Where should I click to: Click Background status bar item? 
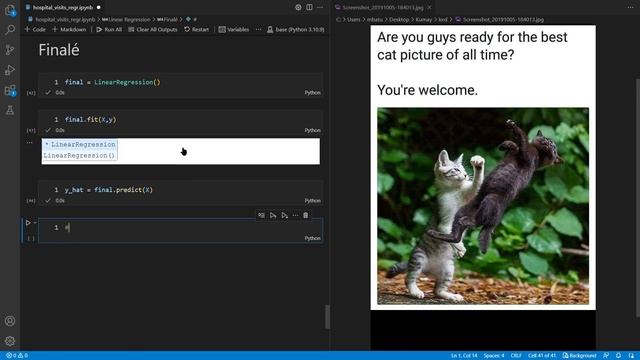tap(579, 356)
